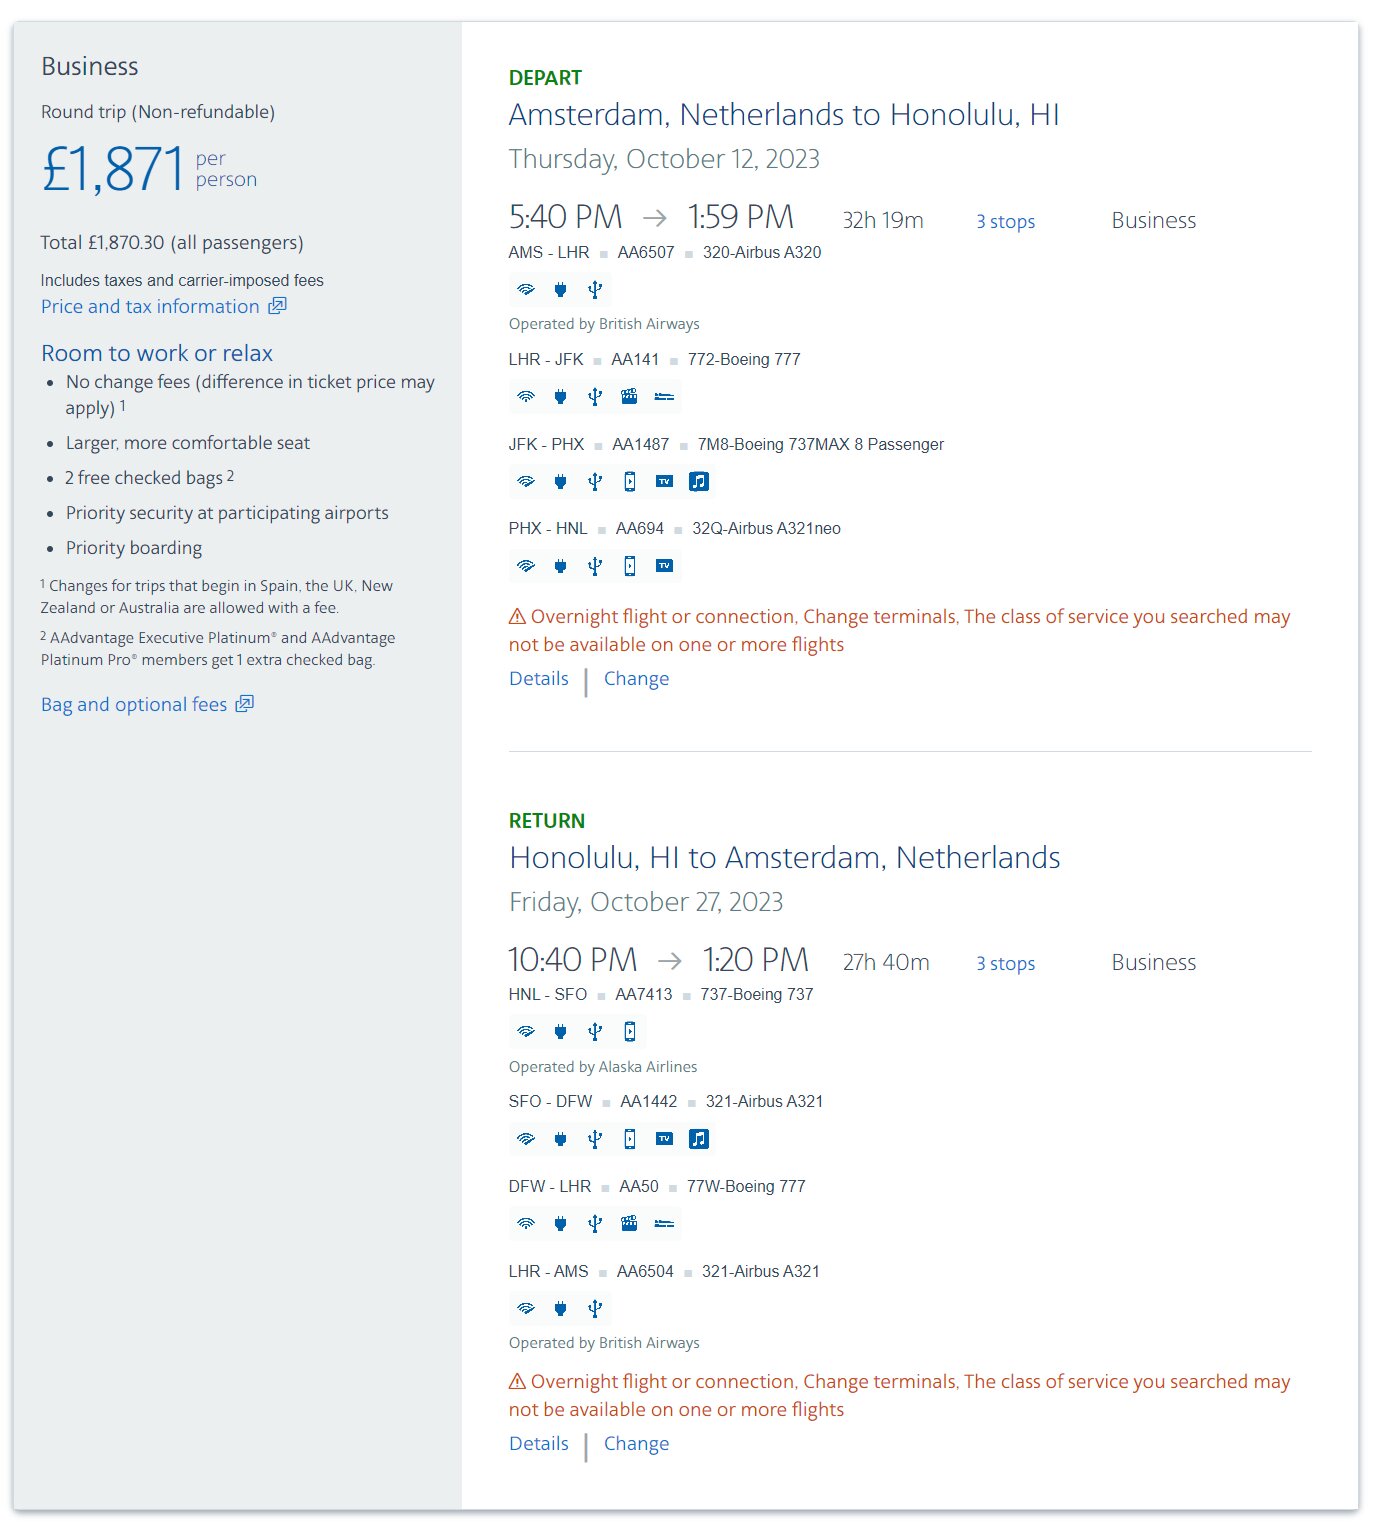Show the 3 stops on the departing flight

click(1006, 222)
